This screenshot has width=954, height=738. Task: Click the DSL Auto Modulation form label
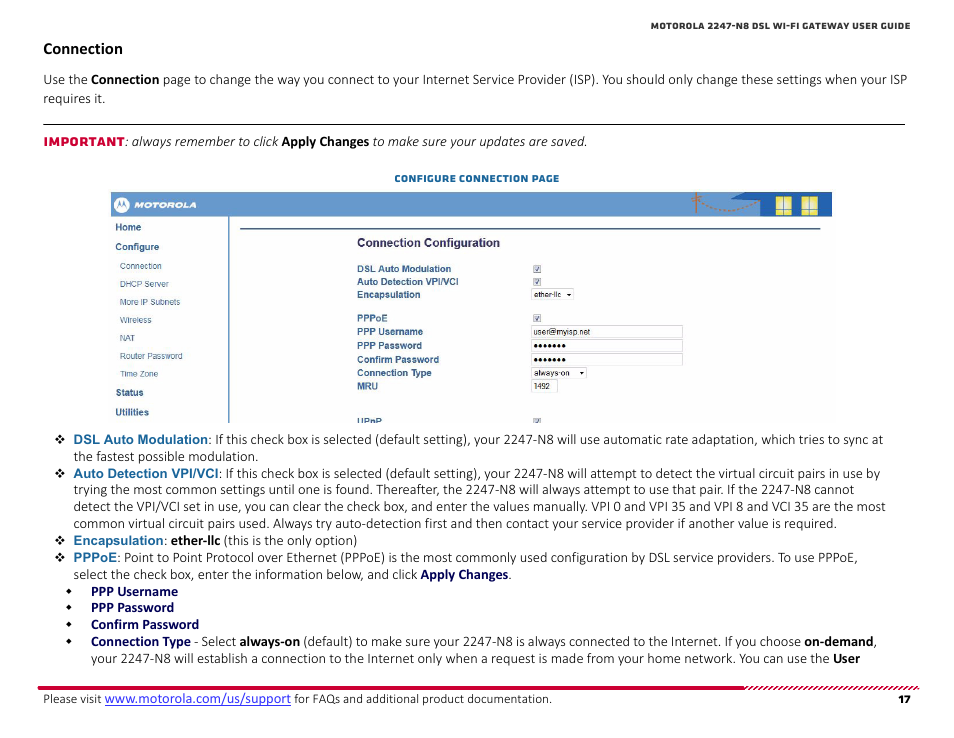point(404,269)
